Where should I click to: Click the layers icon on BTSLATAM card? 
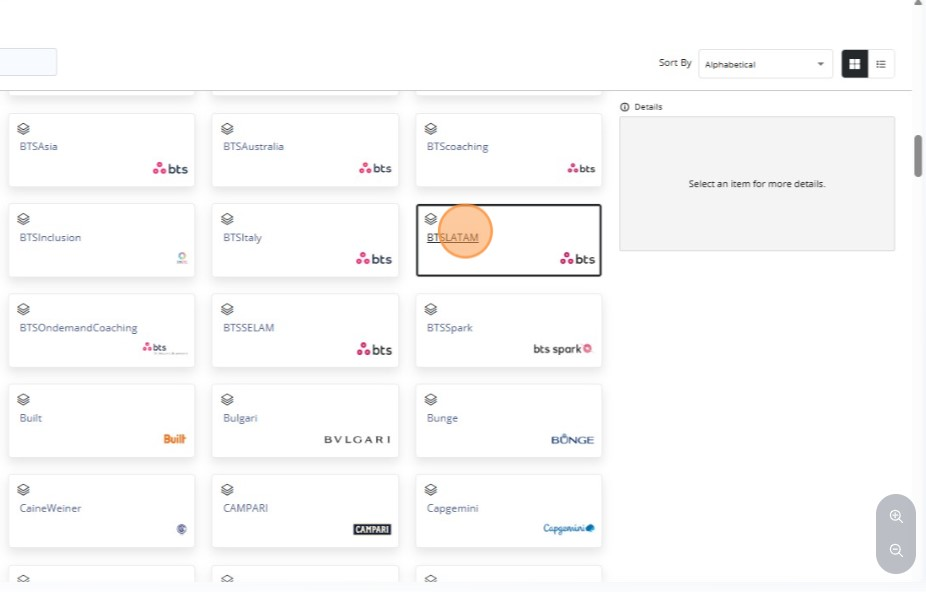click(431, 219)
